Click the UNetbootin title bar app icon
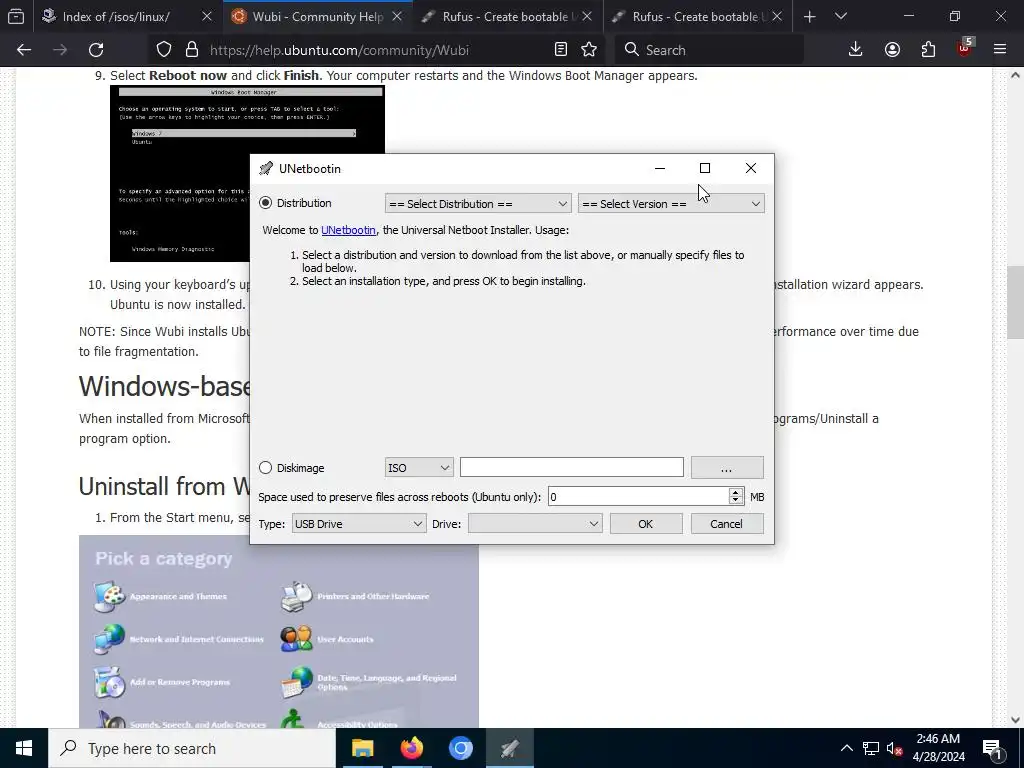 point(266,168)
